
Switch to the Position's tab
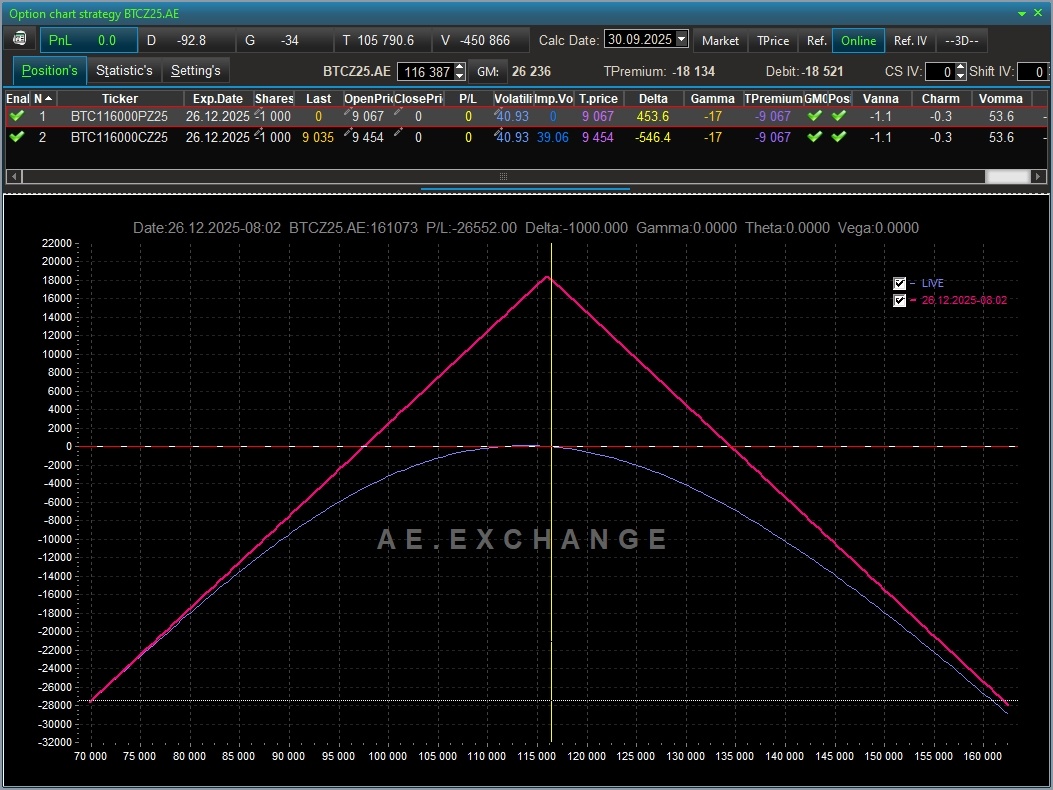coord(50,71)
